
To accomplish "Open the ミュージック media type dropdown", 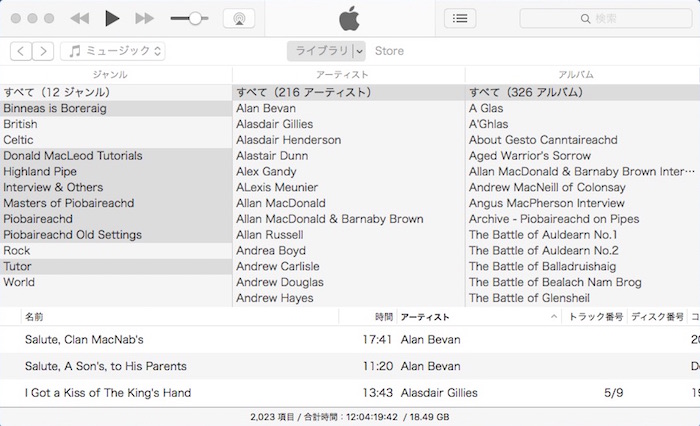I will click(113, 51).
